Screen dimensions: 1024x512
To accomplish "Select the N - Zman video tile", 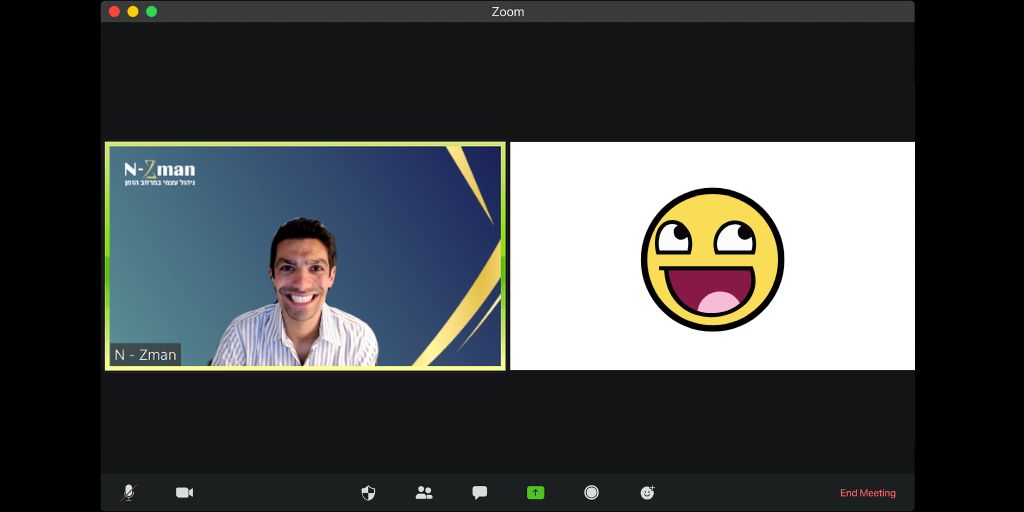I will coord(305,256).
